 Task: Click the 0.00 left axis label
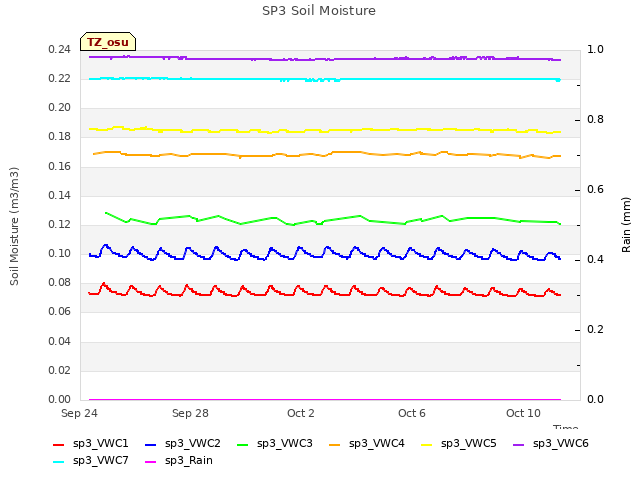[x=60, y=399]
